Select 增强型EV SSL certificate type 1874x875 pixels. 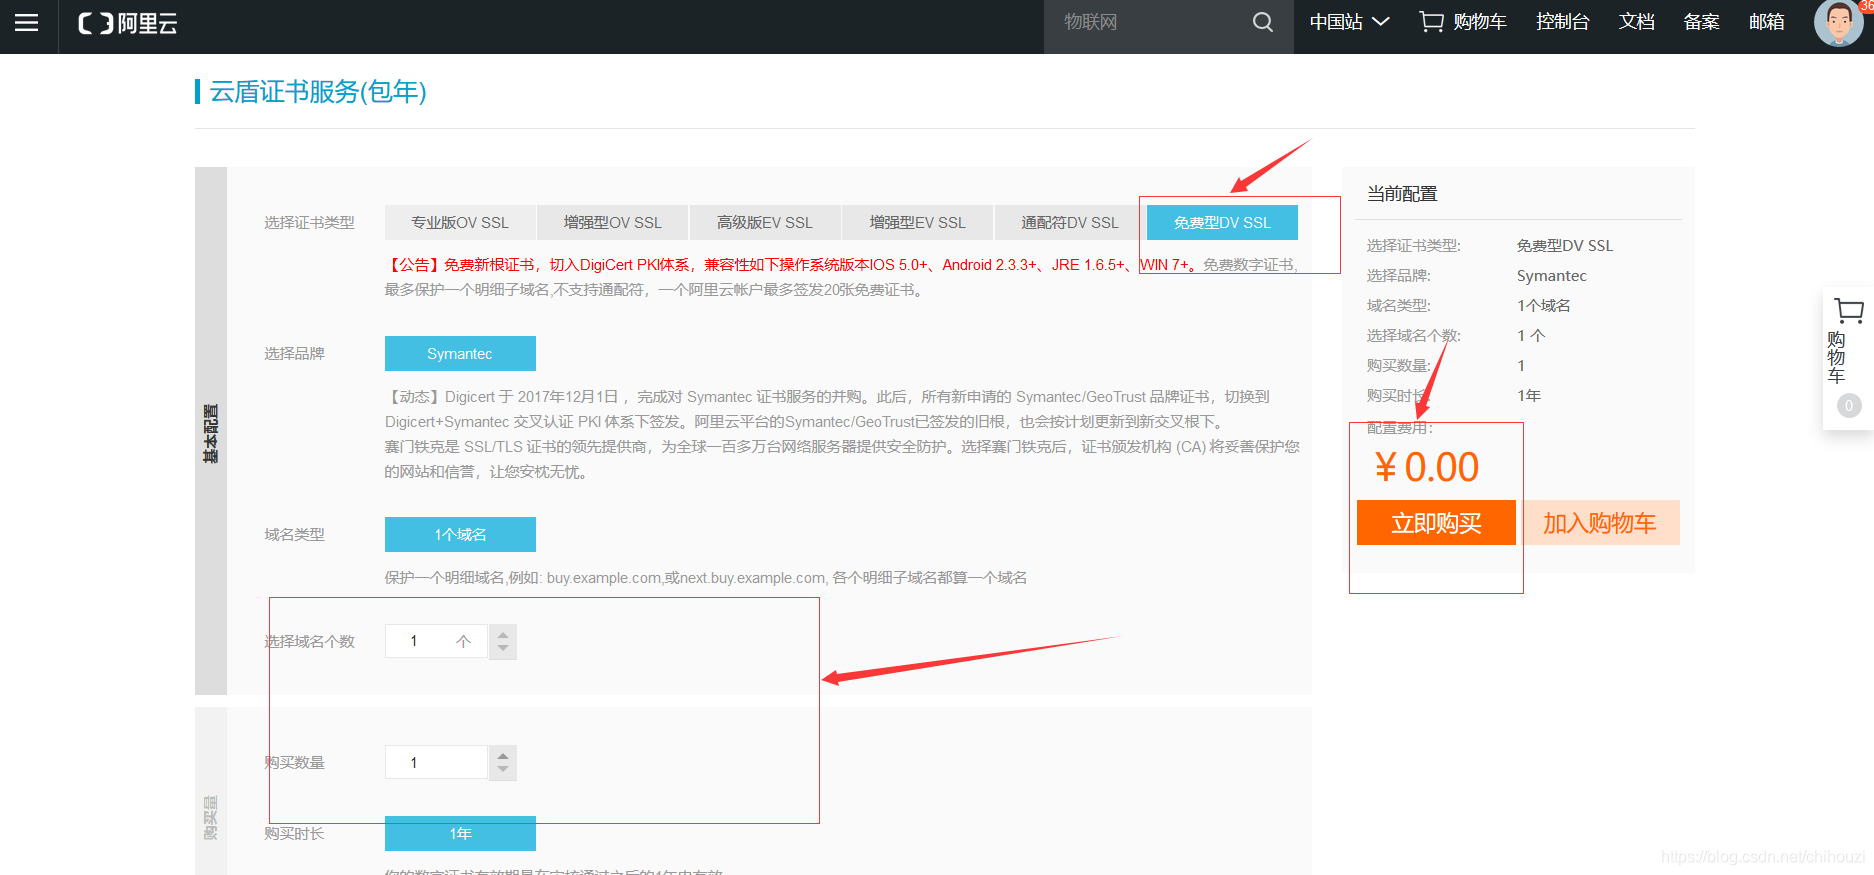coord(918,223)
